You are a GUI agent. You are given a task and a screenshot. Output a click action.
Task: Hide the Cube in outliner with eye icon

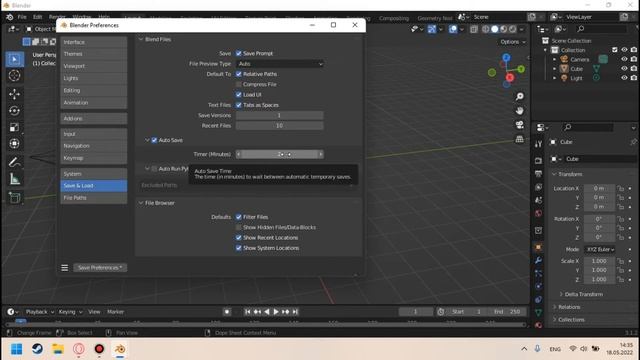[x=624, y=69]
